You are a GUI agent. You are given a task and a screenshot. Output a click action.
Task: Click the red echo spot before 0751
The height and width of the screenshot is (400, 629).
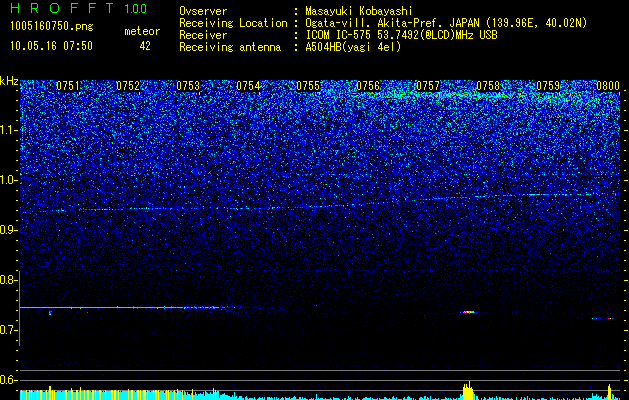[x=50, y=313]
